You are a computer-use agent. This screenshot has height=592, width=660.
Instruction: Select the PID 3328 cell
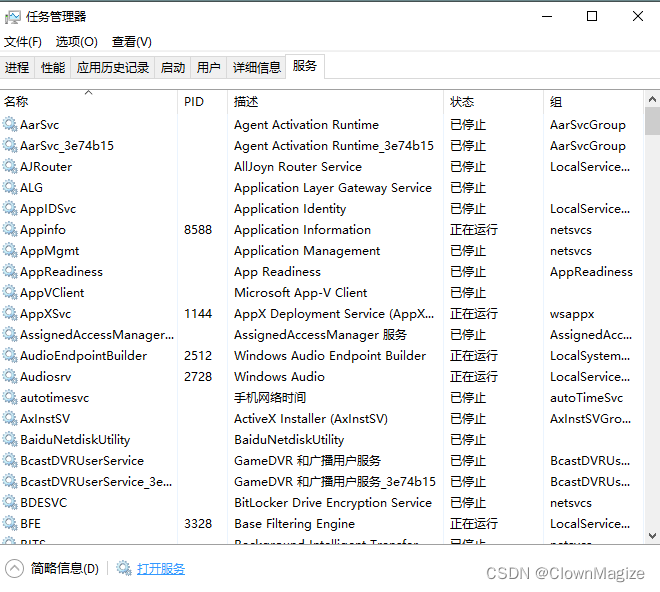click(198, 524)
